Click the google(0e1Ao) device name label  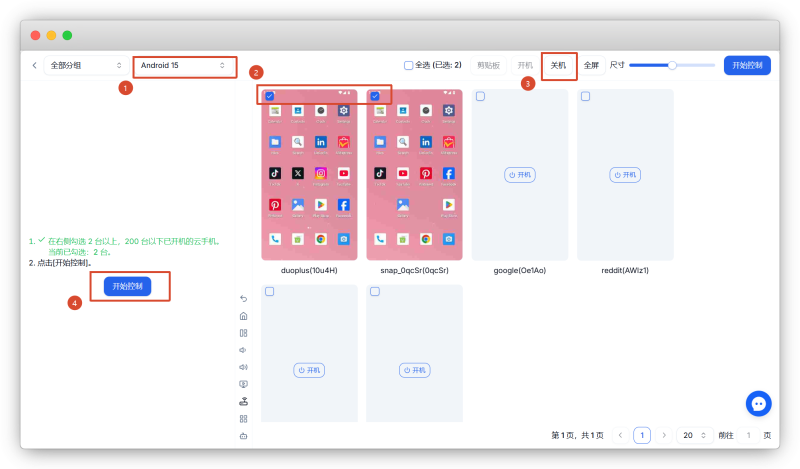pyautogui.click(x=519, y=270)
